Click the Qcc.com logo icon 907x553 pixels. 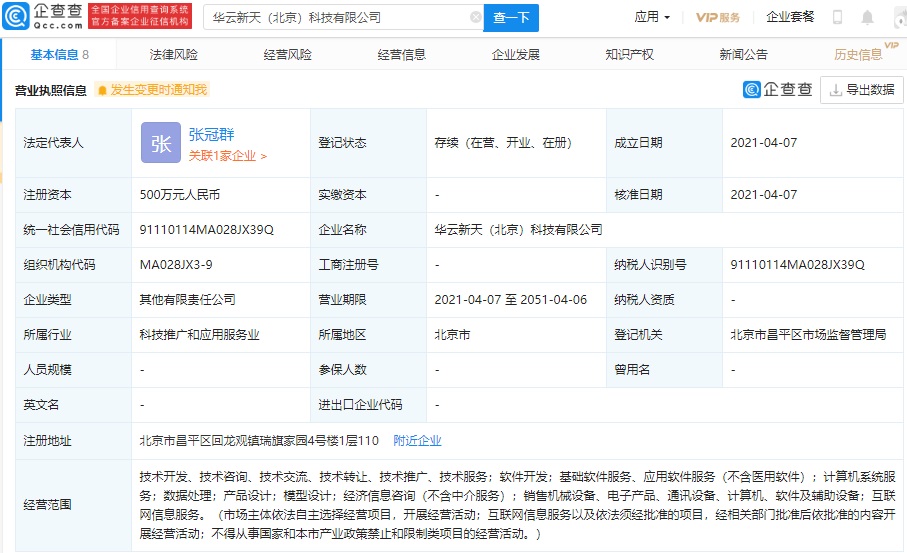click(x=16, y=16)
